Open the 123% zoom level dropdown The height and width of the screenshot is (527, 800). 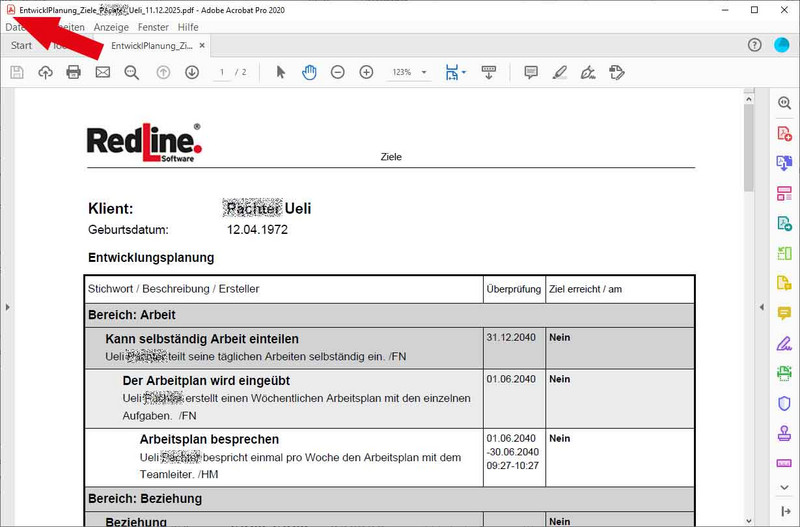[x=410, y=72]
